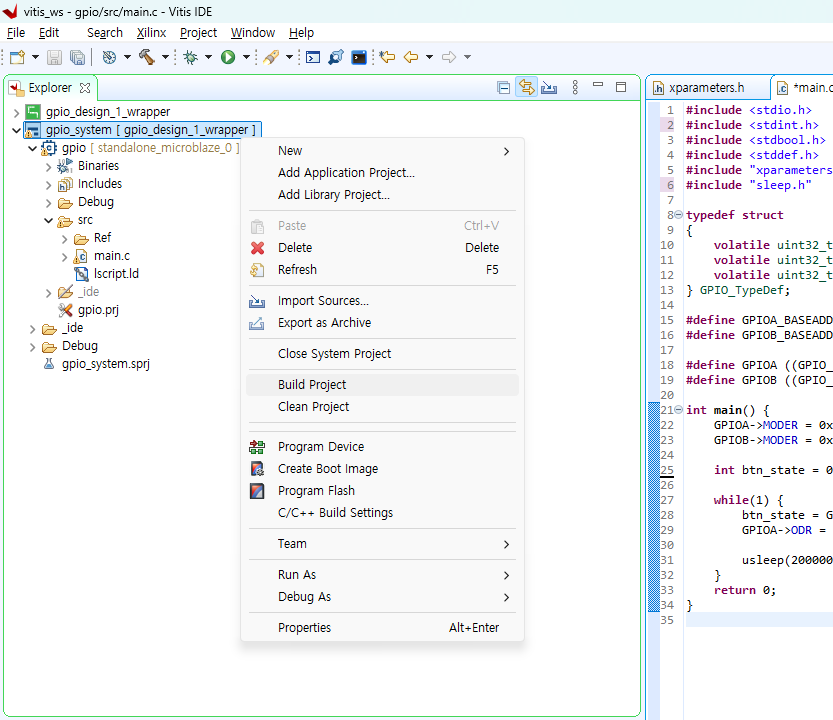The image size is (833, 720).
Task: Toggle Link with Editor in Explorer
Action: pos(526,88)
